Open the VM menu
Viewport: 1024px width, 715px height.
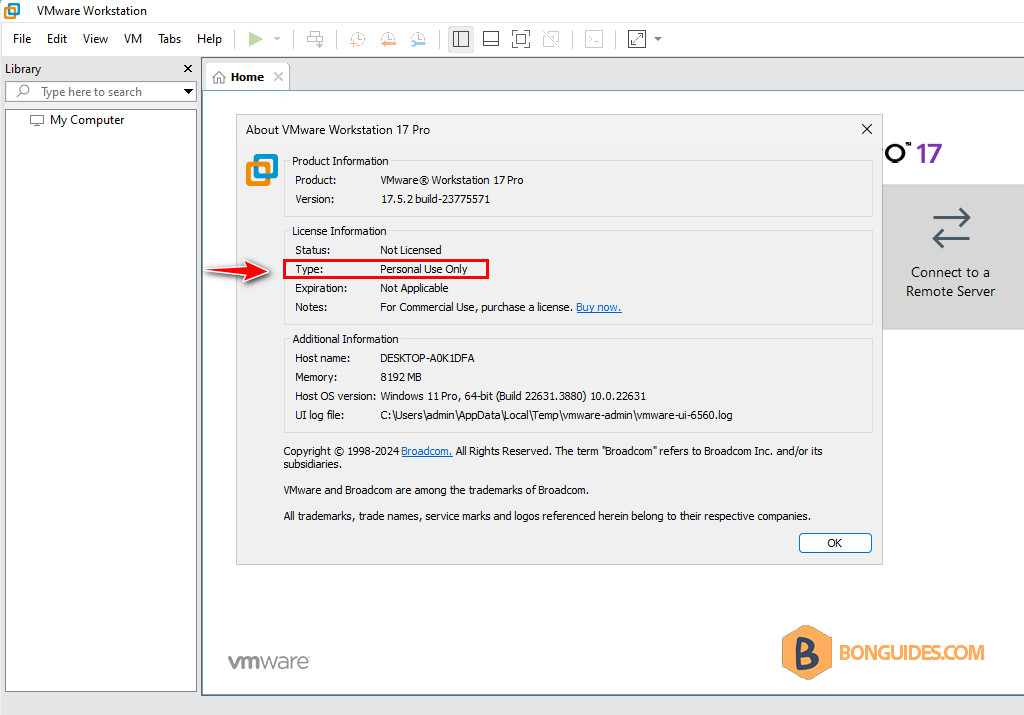[133, 39]
